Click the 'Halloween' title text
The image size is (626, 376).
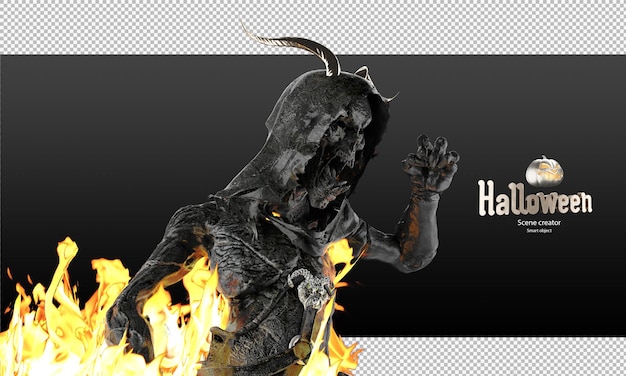point(535,198)
